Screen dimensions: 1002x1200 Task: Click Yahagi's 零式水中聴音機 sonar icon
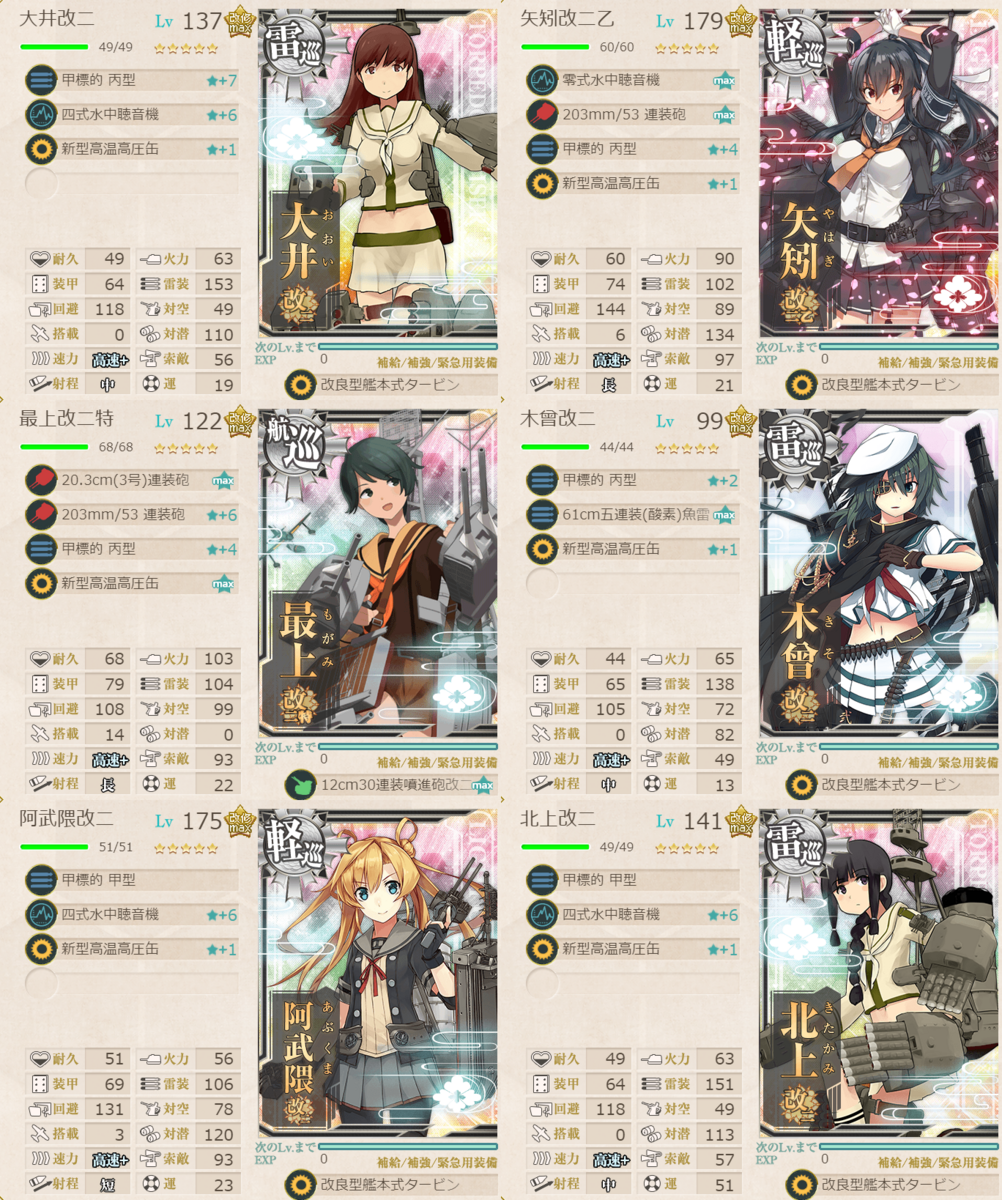point(542,80)
